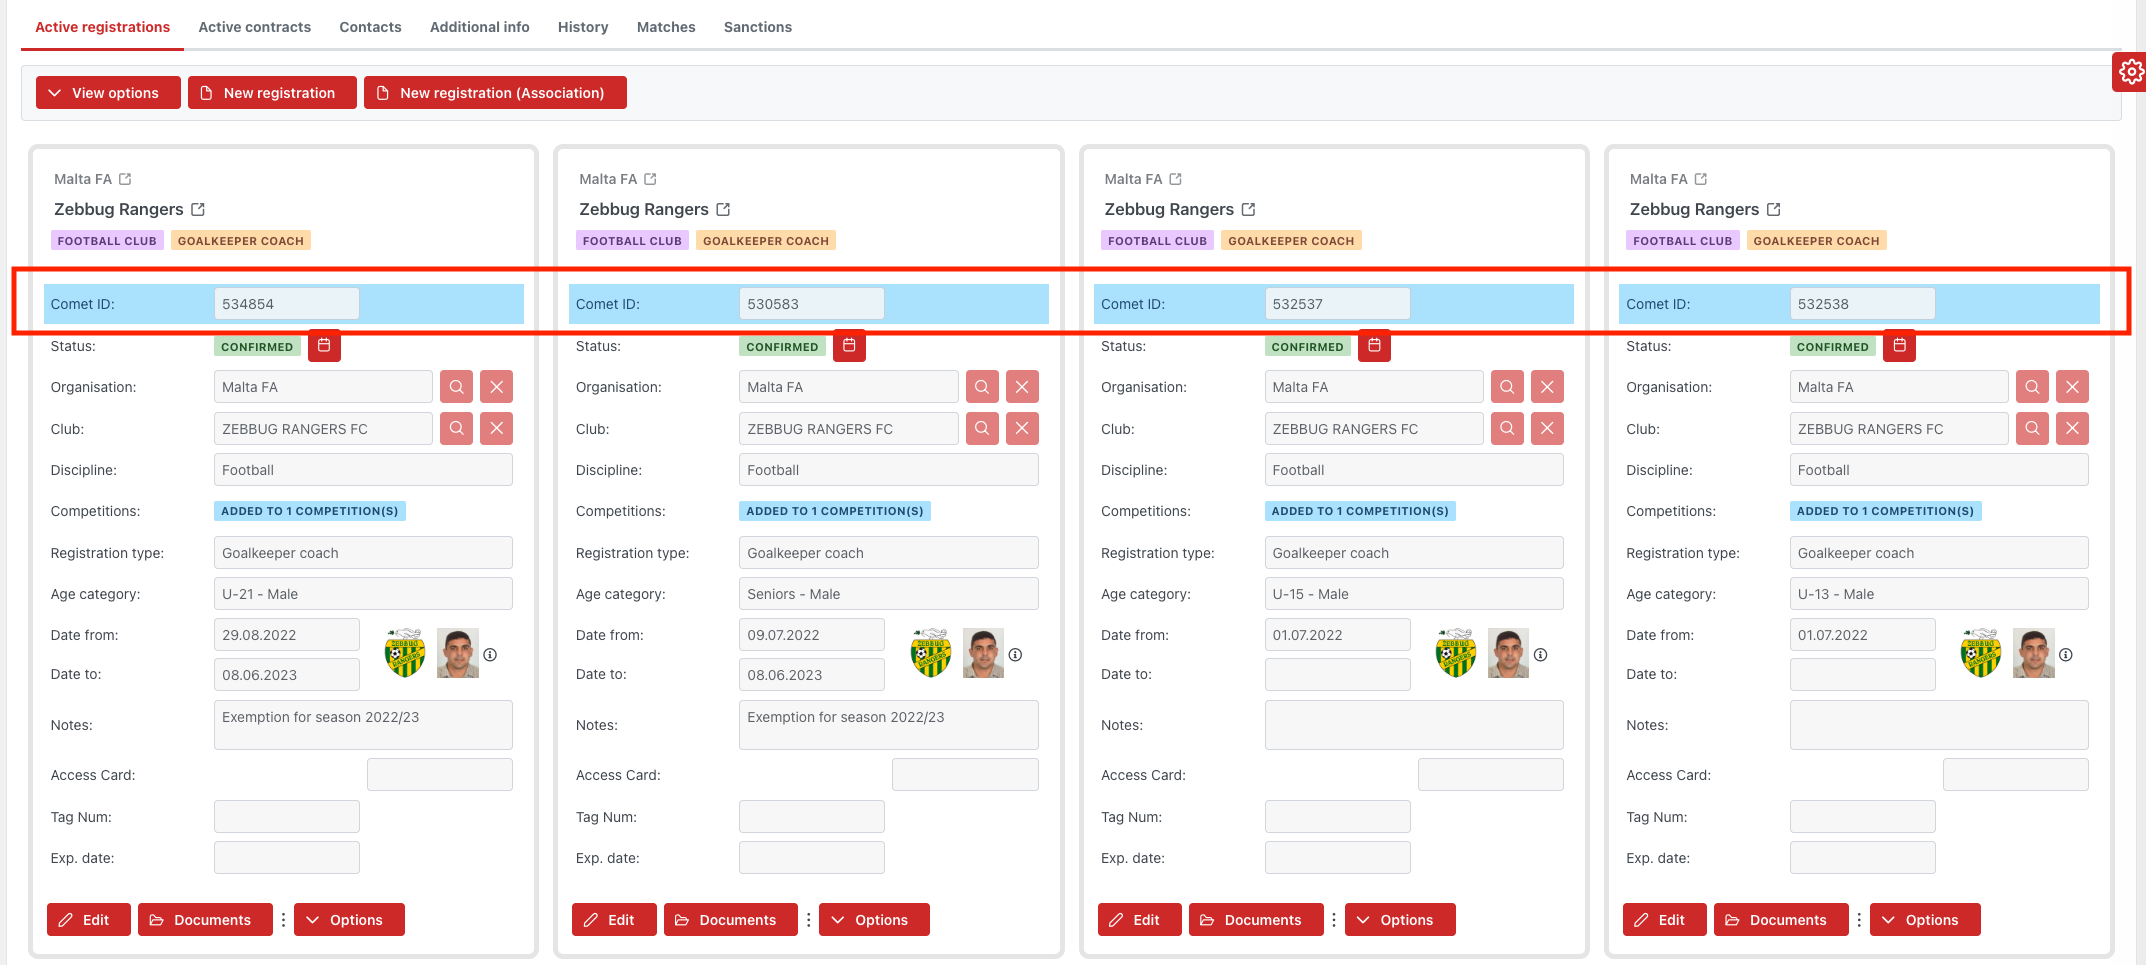Open Zebbug Rangers external link in third card
Screen dimensions: 2146x965
click(x=1248, y=209)
